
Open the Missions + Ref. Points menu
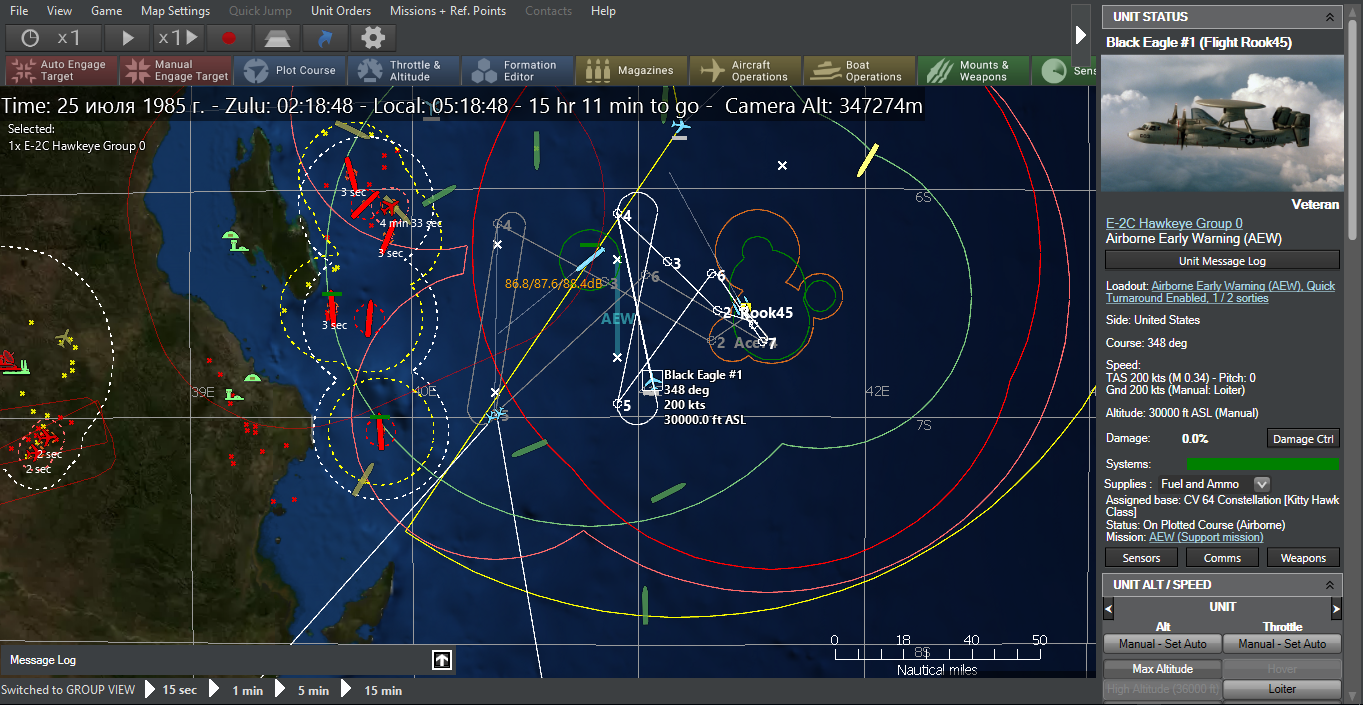pyautogui.click(x=448, y=11)
